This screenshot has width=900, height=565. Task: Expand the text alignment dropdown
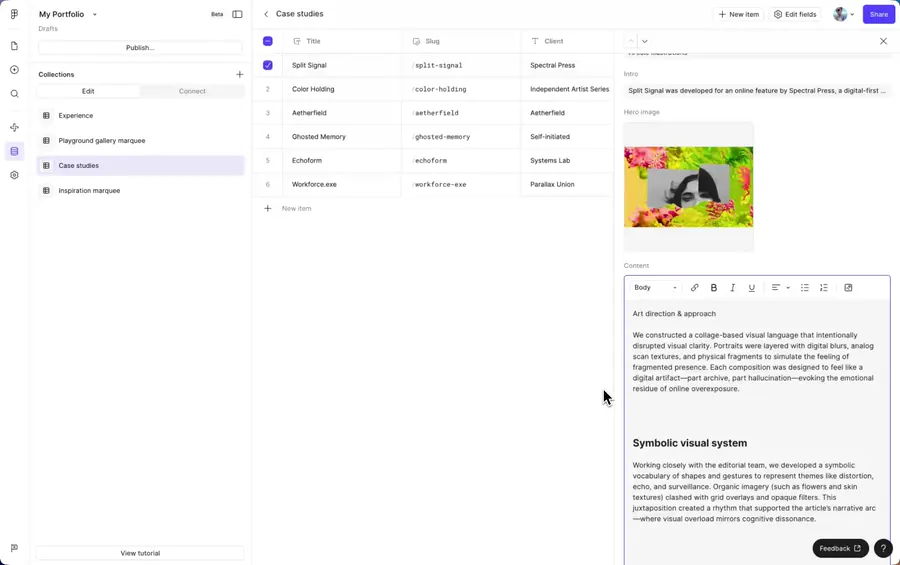[780, 288]
